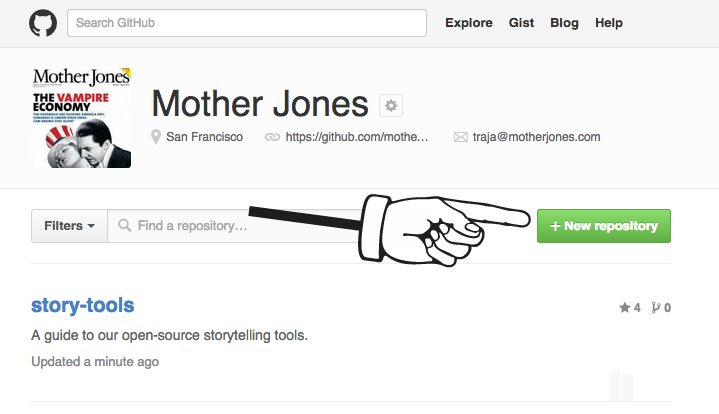Click the traja@motherjones.com email link
Screen dimensions: 719x414
pyautogui.click(x=536, y=137)
